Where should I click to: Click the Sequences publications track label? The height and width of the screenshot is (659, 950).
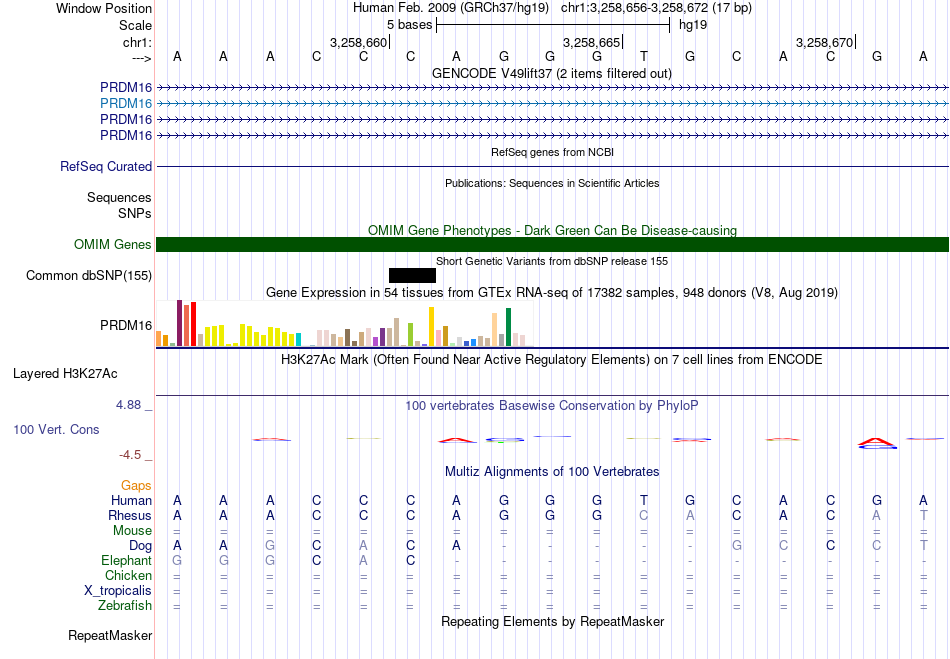pyautogui.click(x=119, y=197)
